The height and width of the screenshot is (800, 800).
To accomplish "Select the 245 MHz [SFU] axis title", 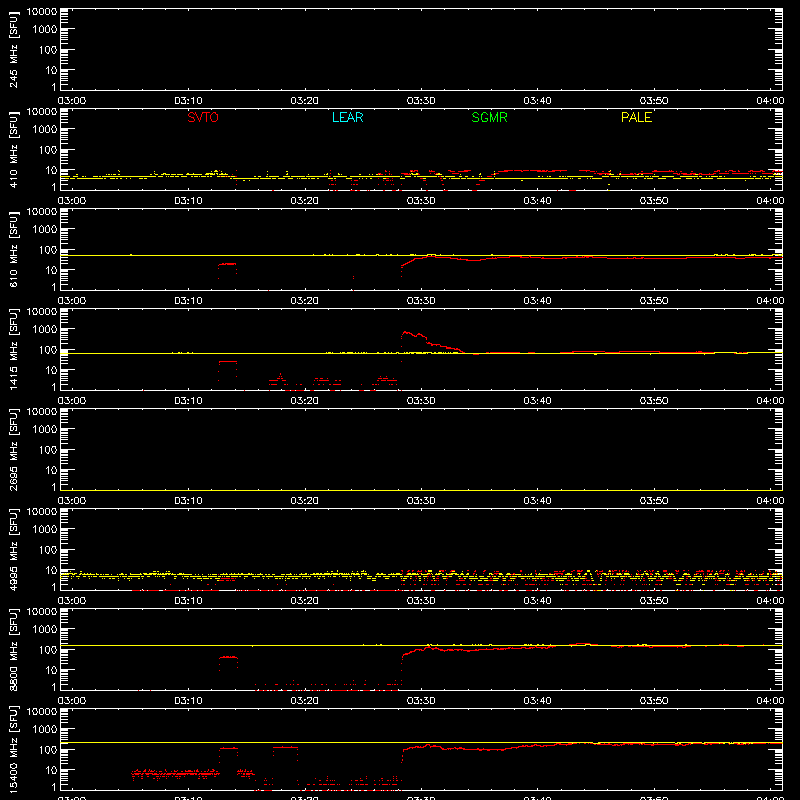I will pyautogui.click(x=13, y=49).
